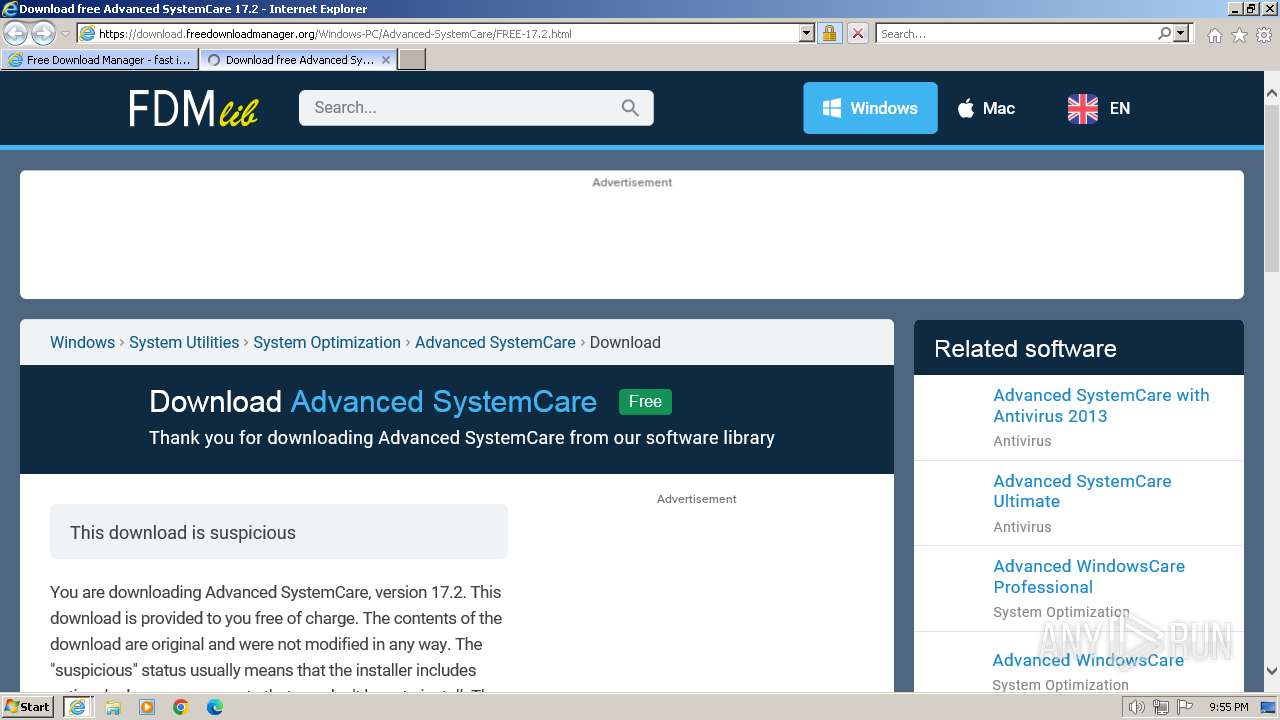
Task: Open the Favorites star icon
Action: point(1239,35)
